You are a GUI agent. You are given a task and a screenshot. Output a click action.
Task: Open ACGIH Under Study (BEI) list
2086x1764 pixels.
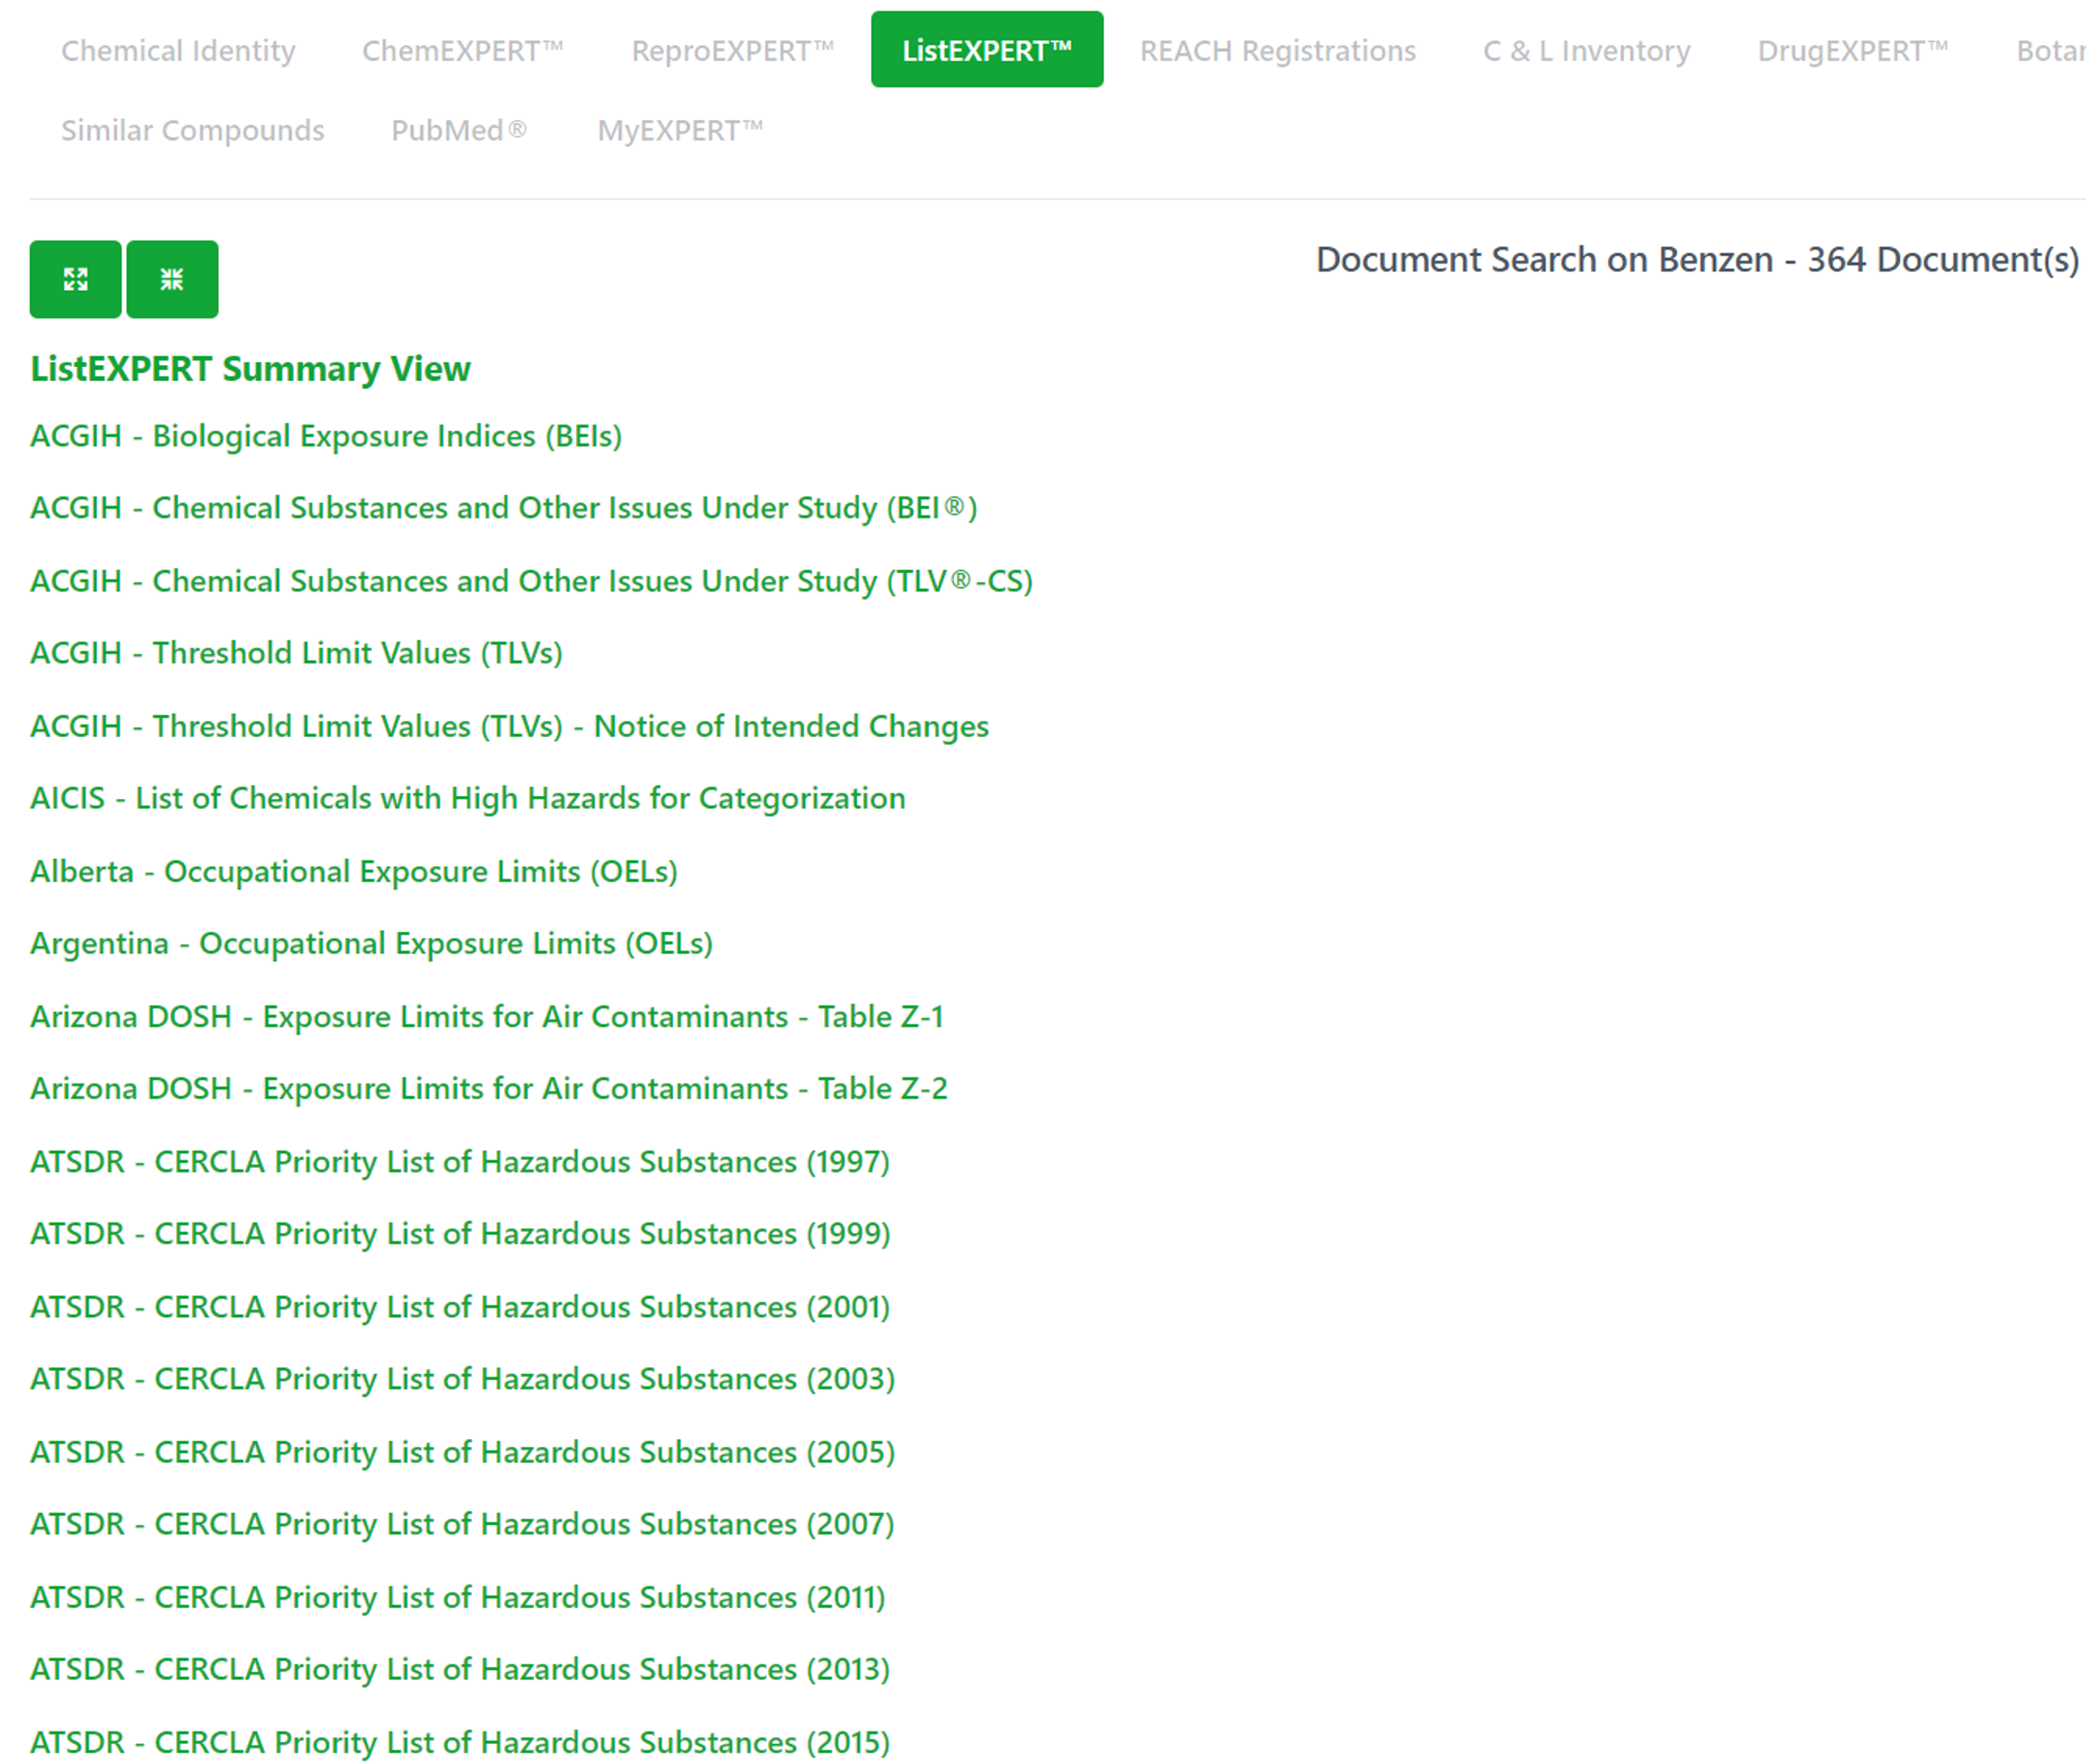[x=504, y=508]
